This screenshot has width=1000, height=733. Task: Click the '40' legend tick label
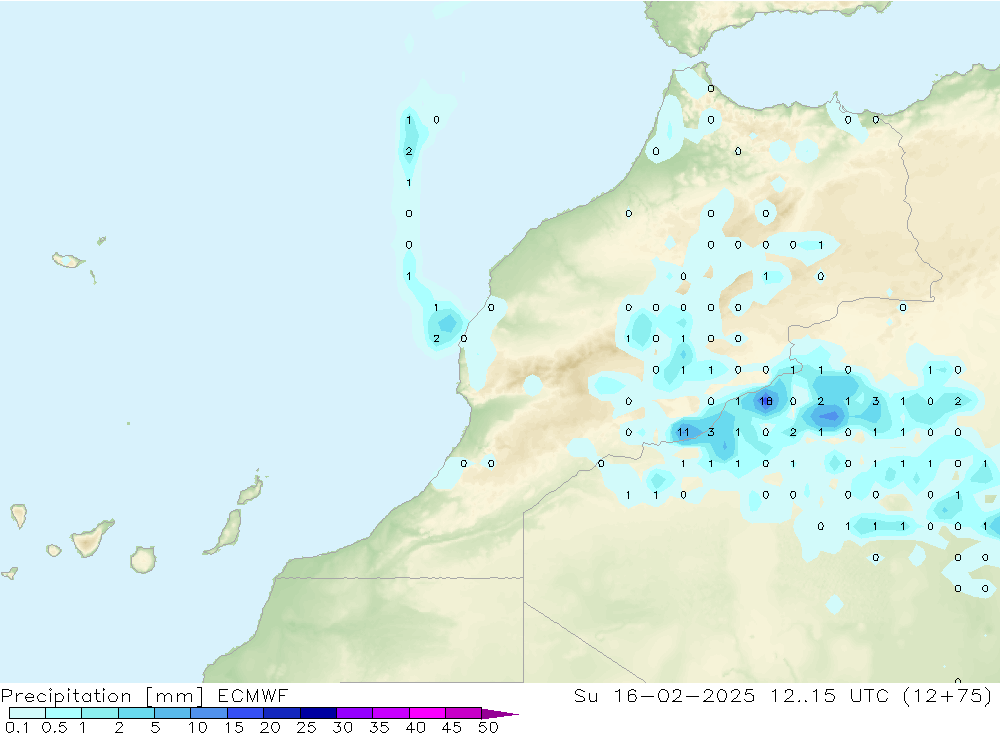(x=416, y=727)
